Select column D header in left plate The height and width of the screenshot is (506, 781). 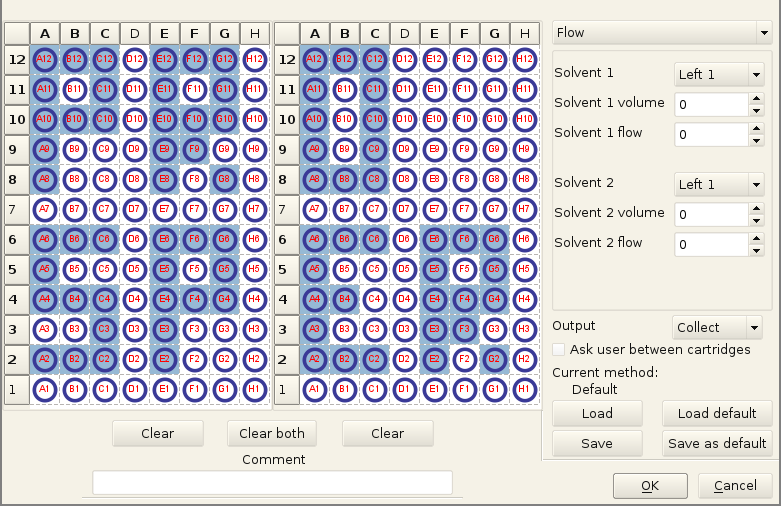click(x=134, y=34)
